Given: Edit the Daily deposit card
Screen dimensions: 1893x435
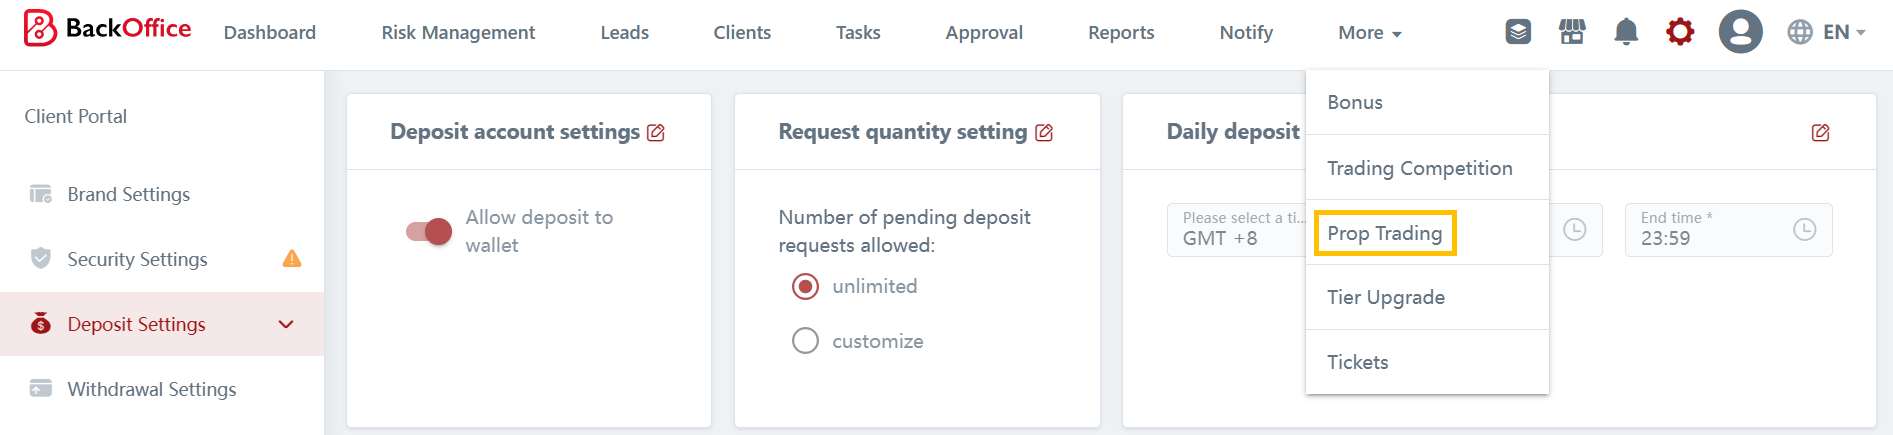Looking at the screenshot, I should [x=1820, y=133].
